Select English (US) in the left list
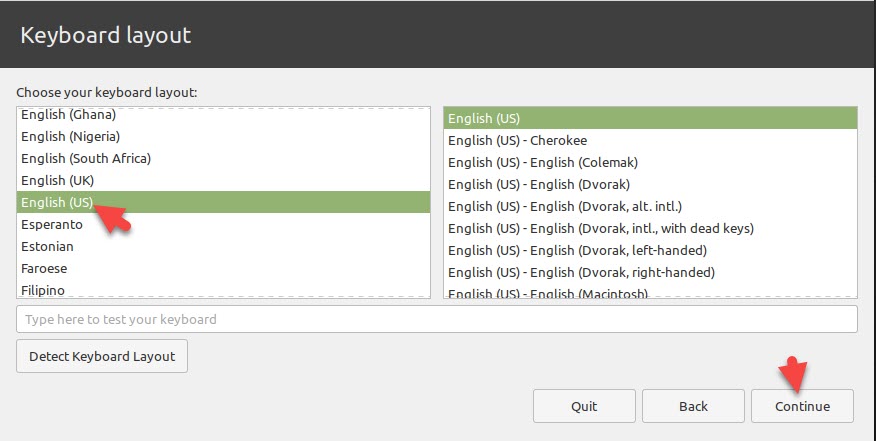 pyautogui.click(x=57, y=202)
